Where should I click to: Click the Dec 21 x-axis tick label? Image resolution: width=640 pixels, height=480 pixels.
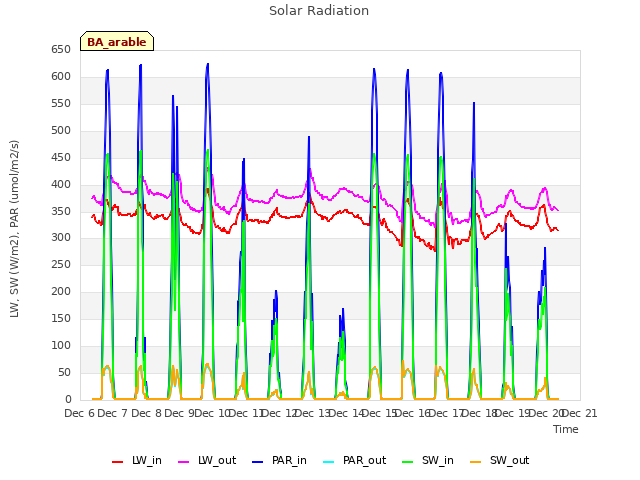(580, 413)
